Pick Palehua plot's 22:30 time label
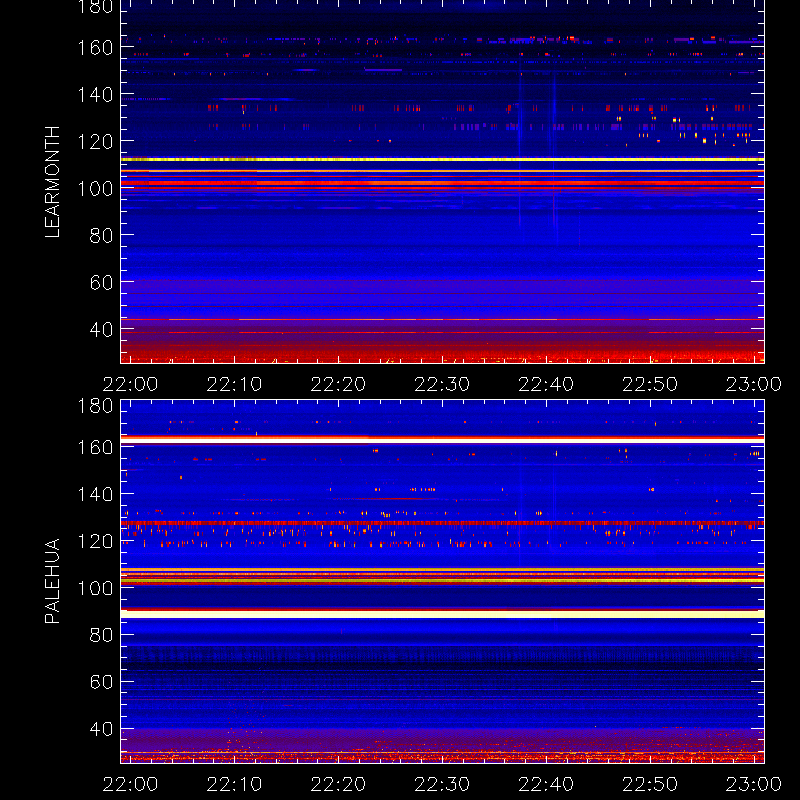This screenshot has width=800, height=800. coord(442,784)
